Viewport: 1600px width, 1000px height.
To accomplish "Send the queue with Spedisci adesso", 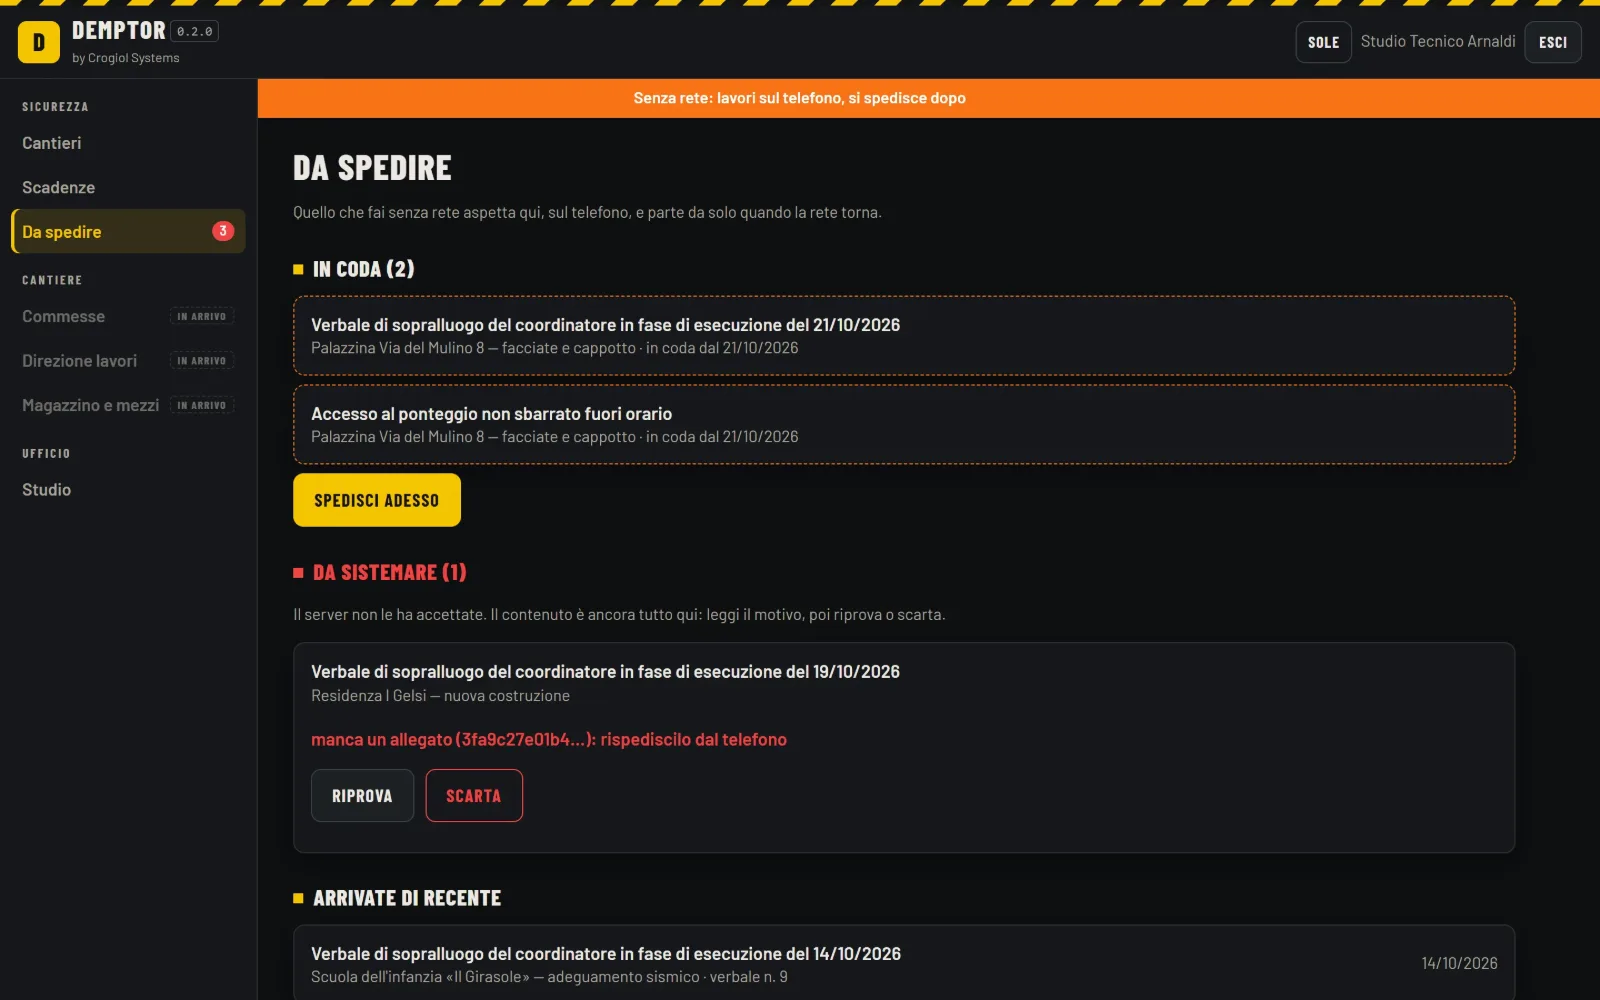I will click(376, 500).
